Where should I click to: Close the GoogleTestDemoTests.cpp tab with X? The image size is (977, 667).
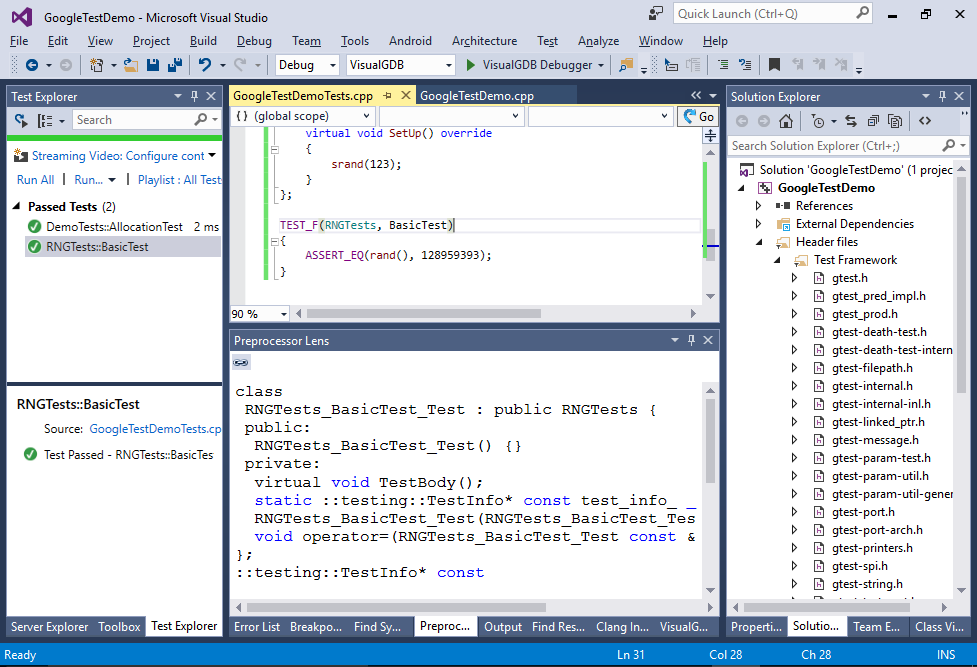[x=406, y=95]
